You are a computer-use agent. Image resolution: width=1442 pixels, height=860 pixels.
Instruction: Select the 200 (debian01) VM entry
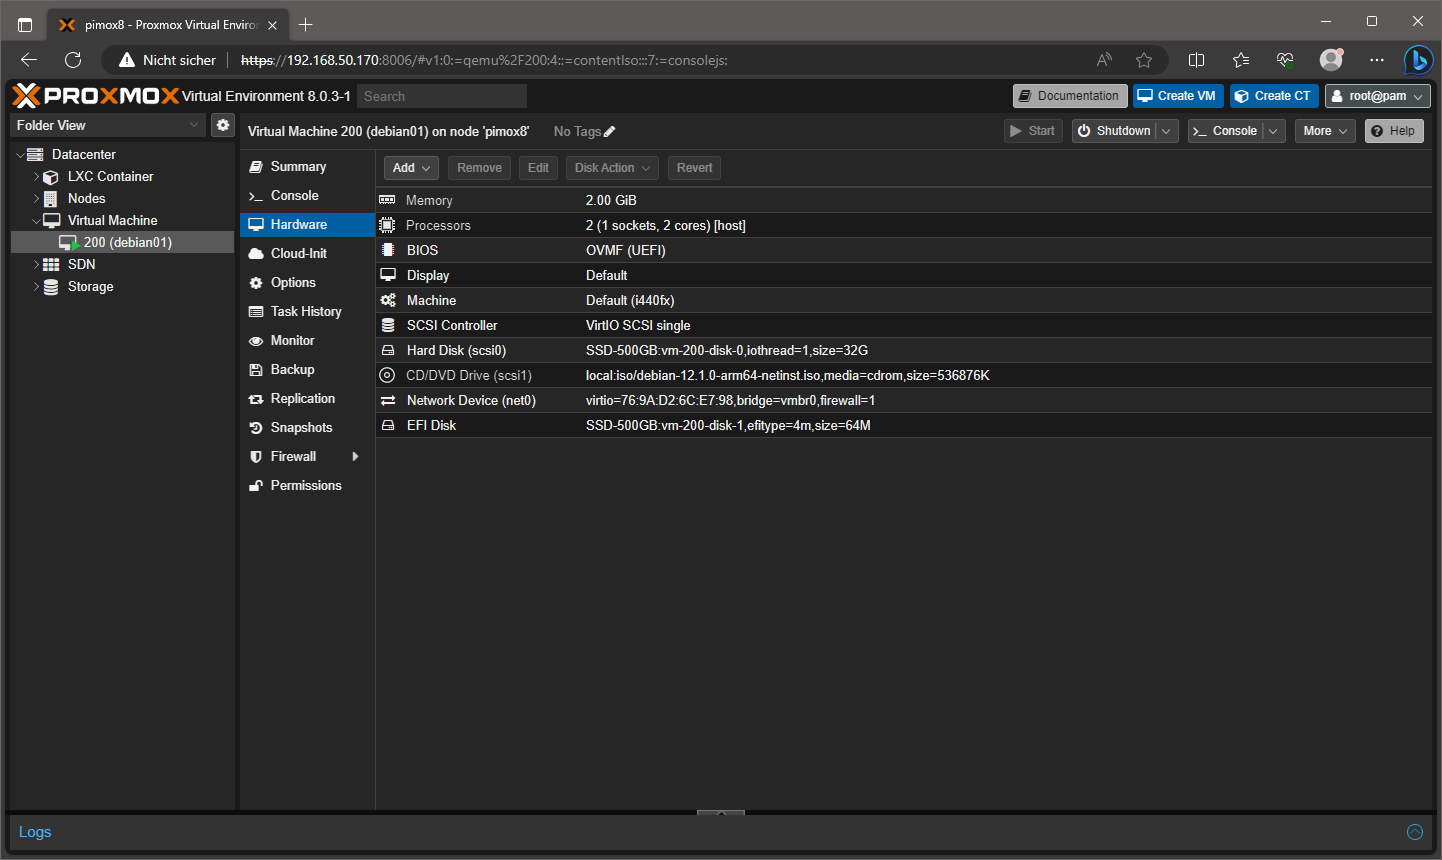[122, 243]
